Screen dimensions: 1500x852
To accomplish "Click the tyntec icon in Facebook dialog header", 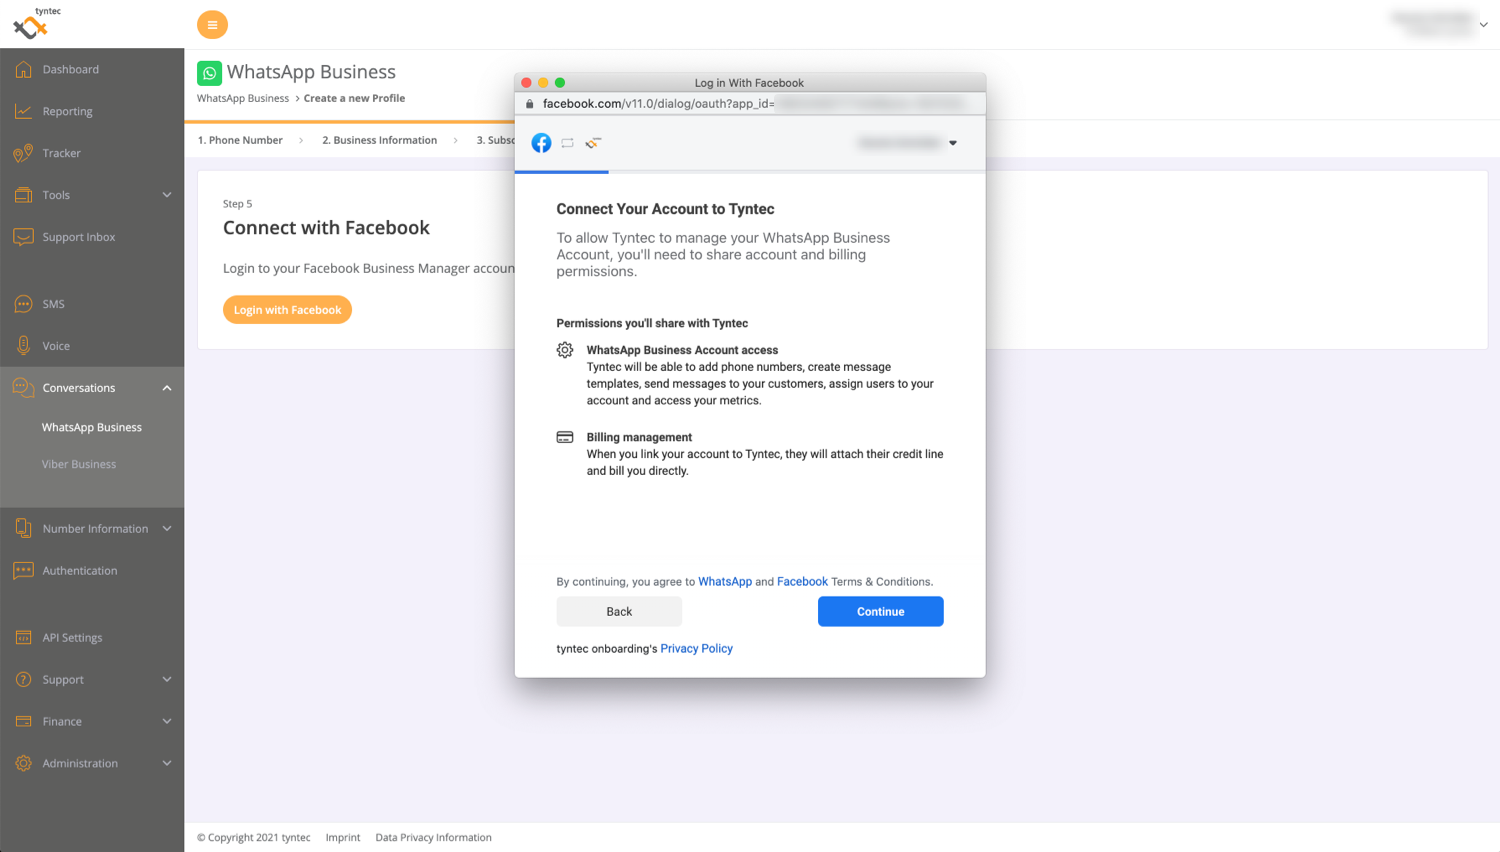I will 593,143.
